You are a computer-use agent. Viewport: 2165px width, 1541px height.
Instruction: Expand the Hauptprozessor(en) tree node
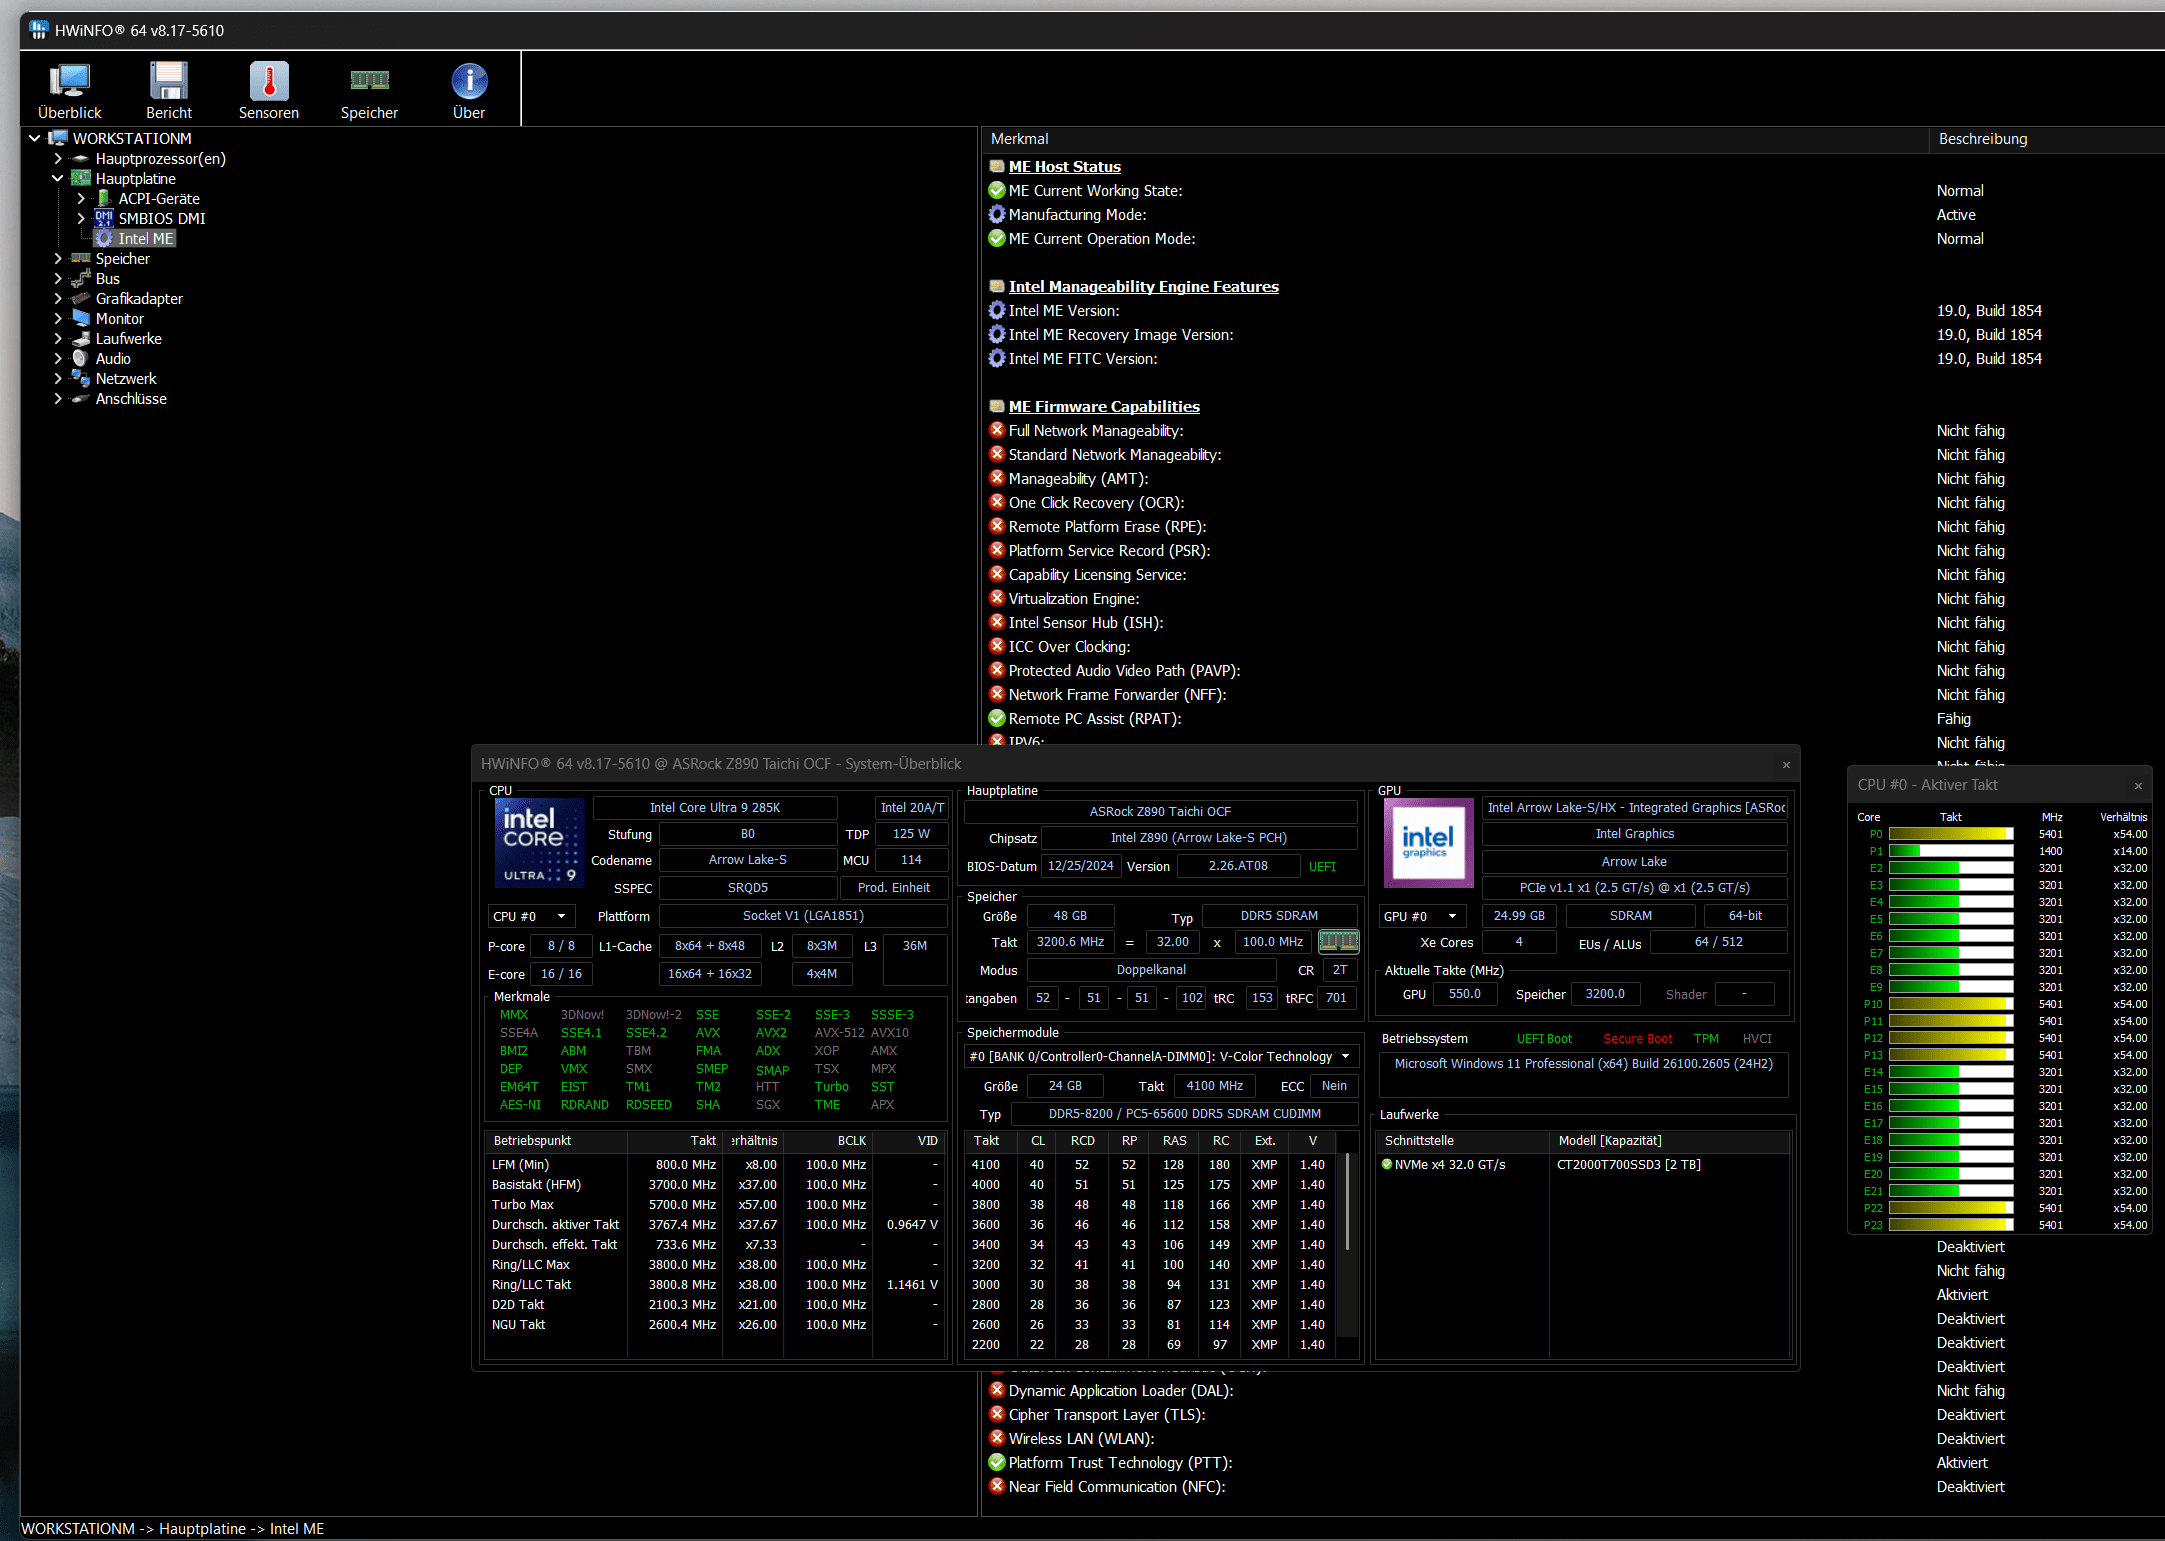coord(58,158)
